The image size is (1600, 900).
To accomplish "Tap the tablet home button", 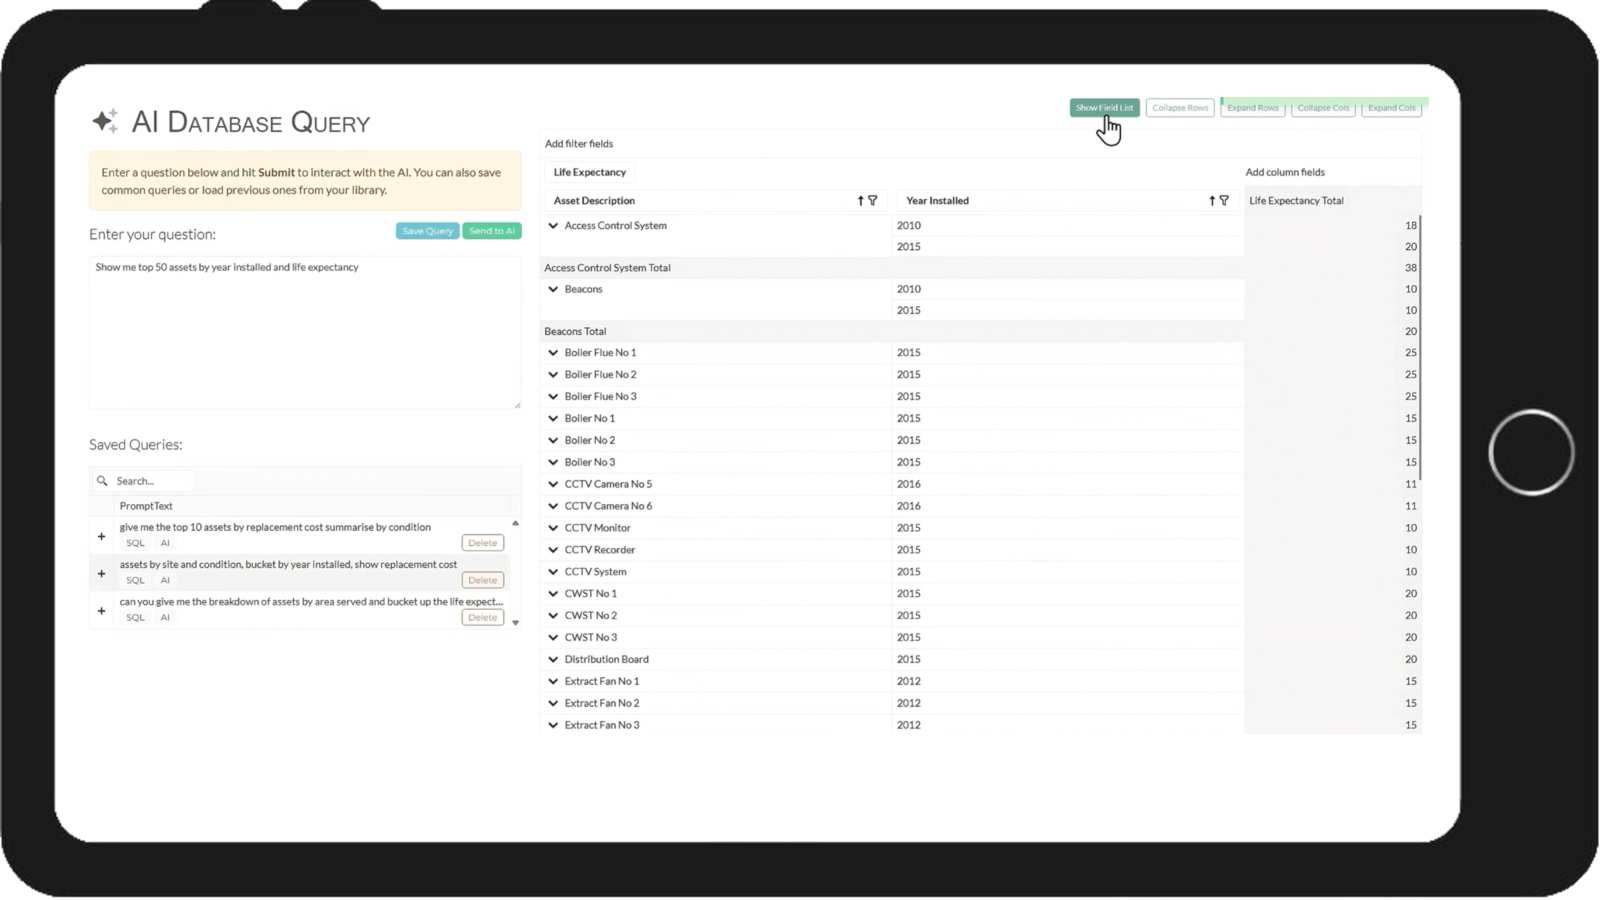I will click(x=1531, y=452).
